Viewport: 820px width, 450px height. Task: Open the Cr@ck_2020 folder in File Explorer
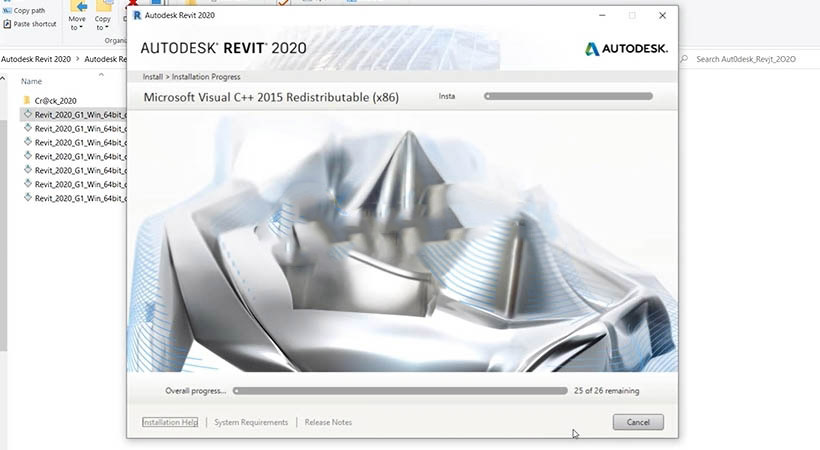(x=55, y=100)
